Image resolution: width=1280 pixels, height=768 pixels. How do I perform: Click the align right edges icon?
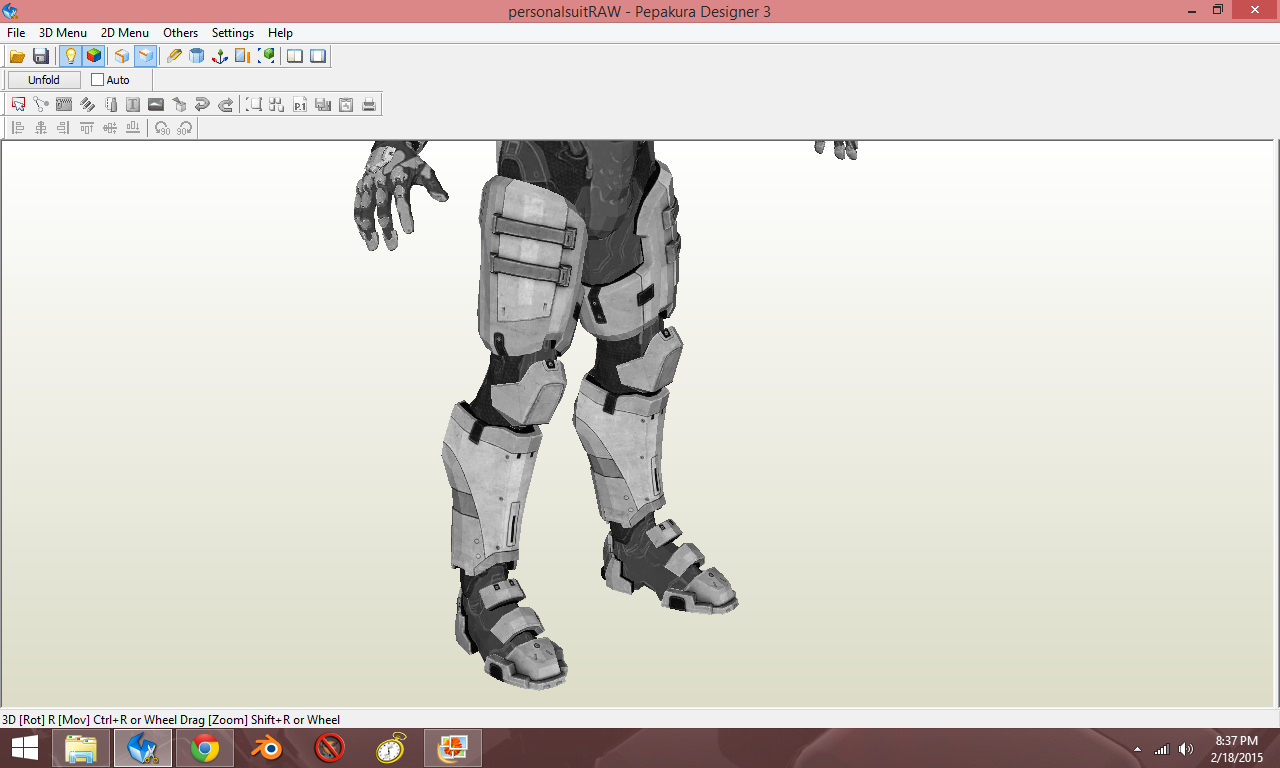pos(64,128)
